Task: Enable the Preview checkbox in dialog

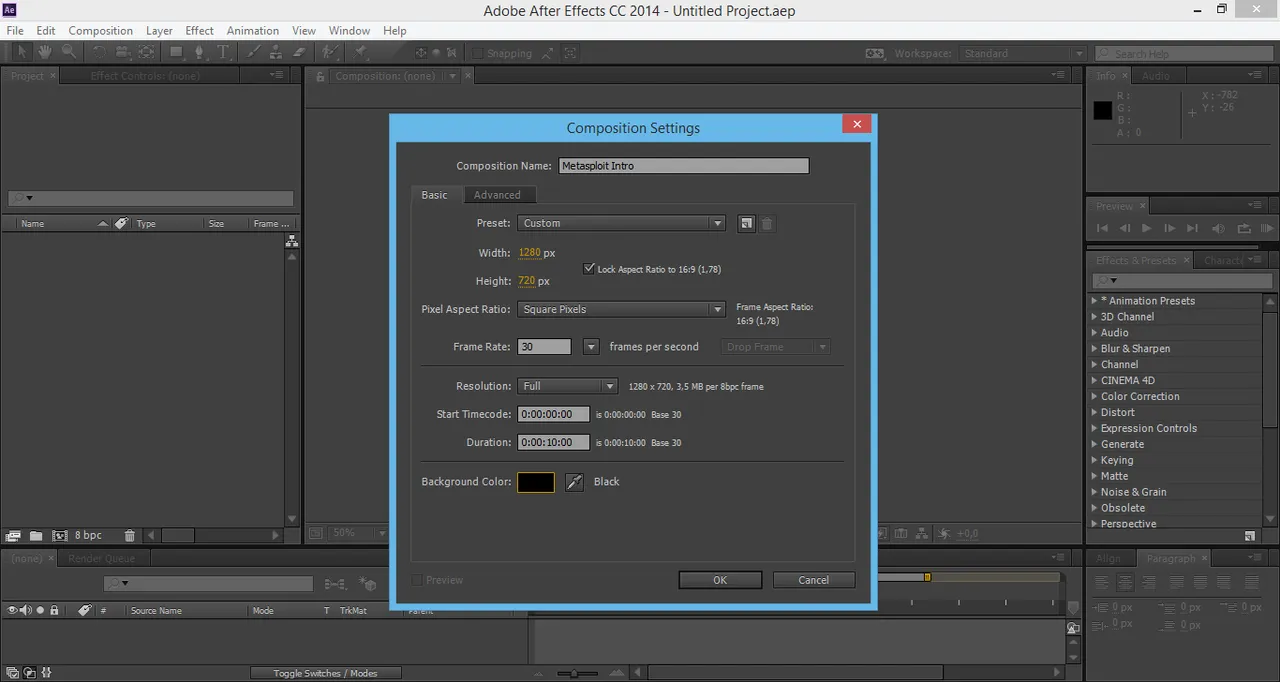Action: (417, 580)
